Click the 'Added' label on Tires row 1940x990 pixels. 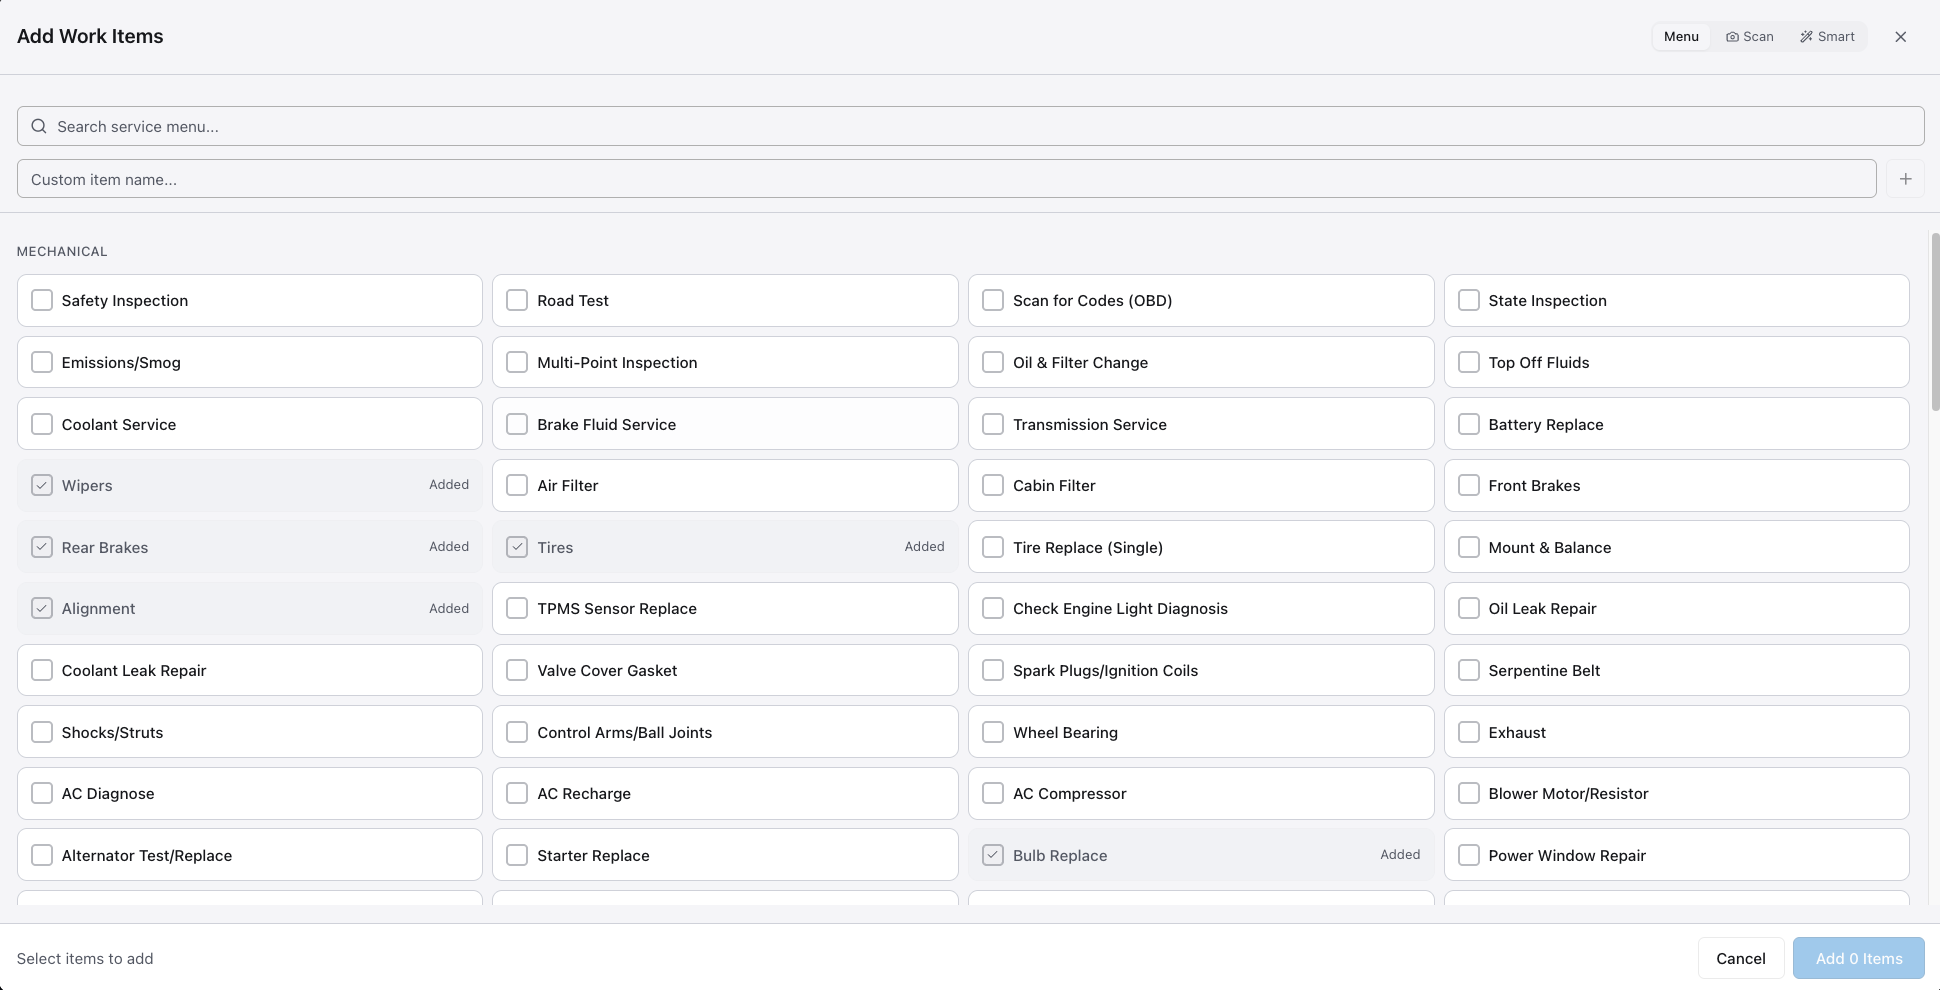(x=924, y=546)
